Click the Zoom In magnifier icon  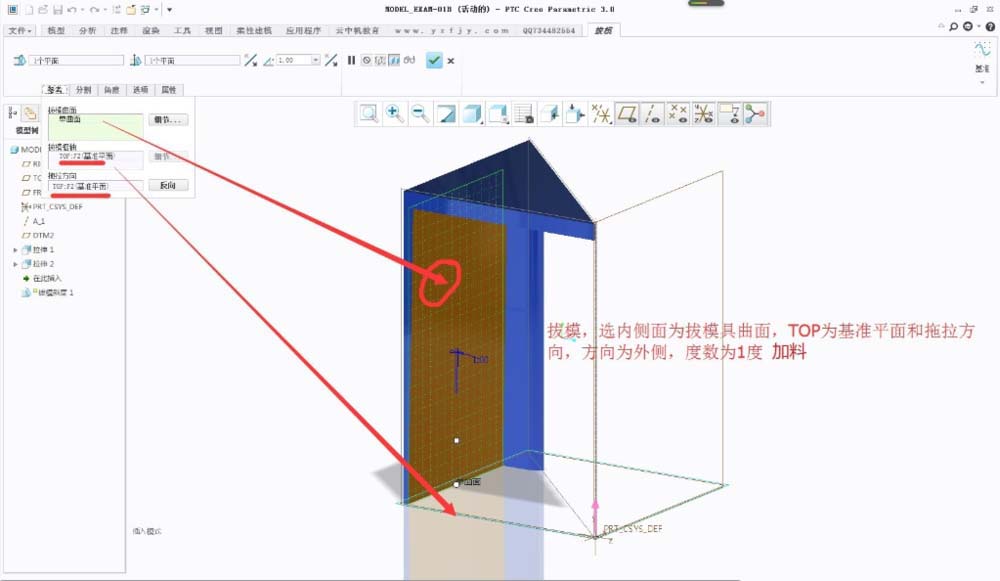394,114
